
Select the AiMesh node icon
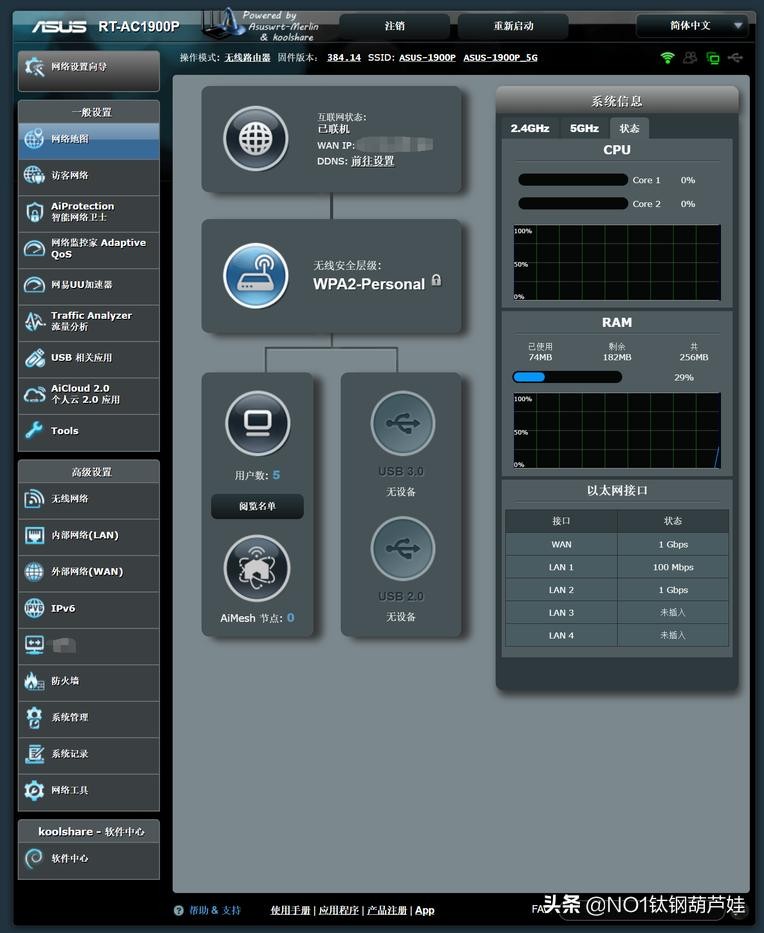tap(257, 568)
